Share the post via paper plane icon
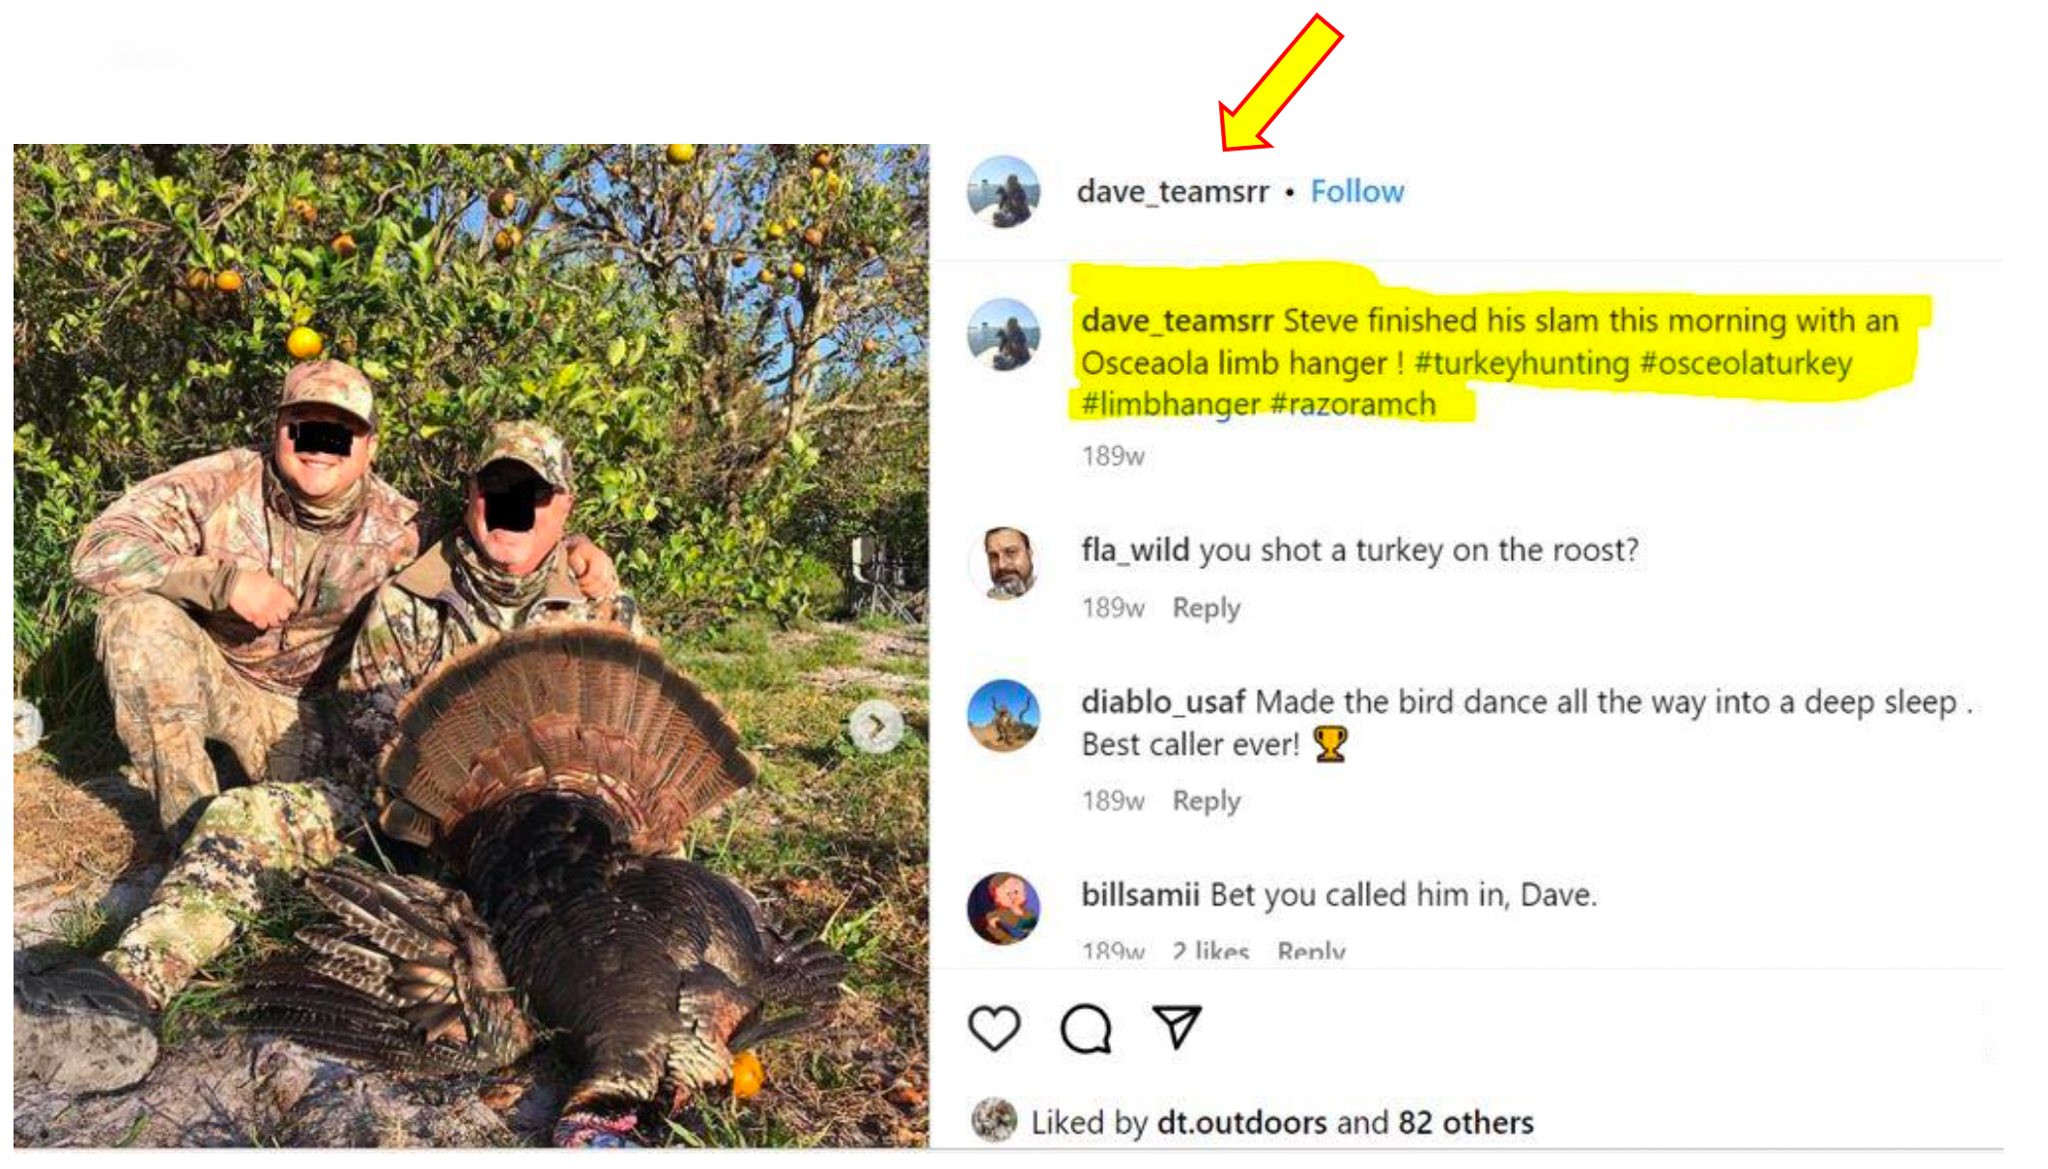 tap(1176, 1026)
